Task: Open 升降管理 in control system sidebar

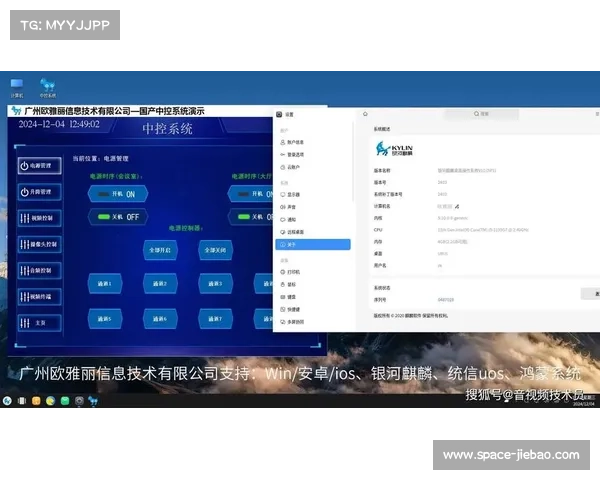Action: pos(39,192)
